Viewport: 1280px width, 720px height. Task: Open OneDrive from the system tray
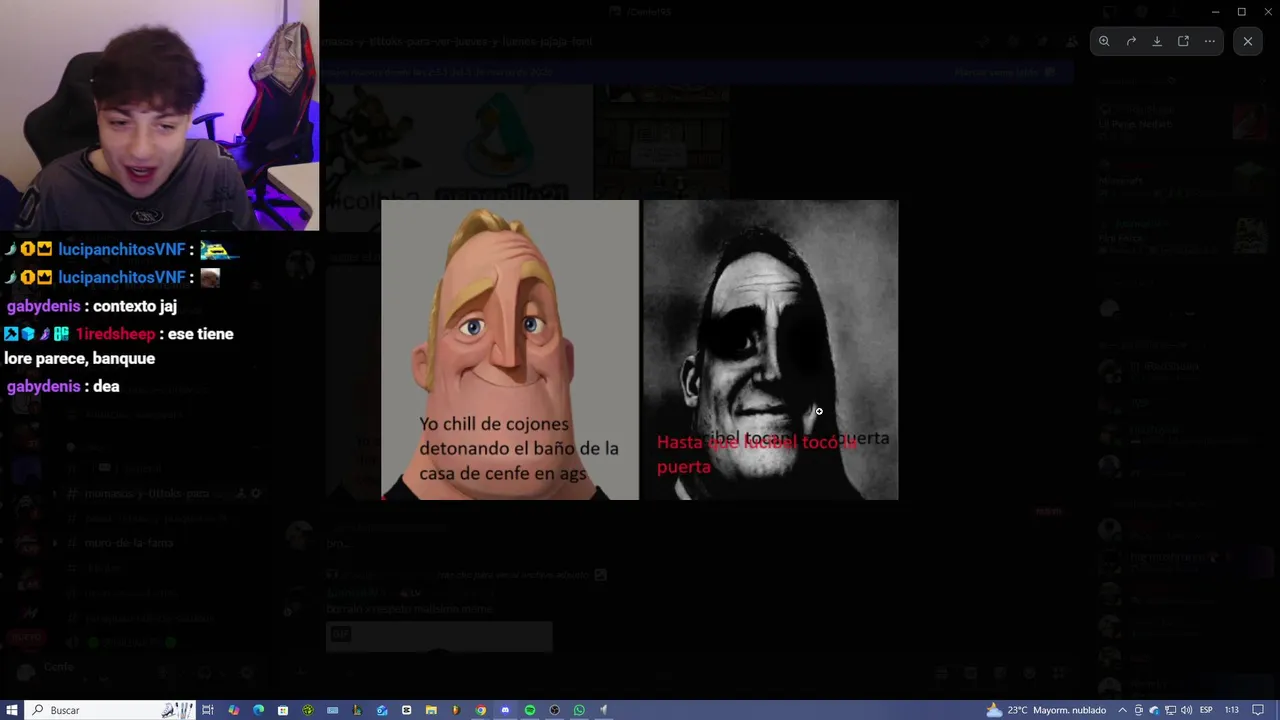click(1154, 710)
